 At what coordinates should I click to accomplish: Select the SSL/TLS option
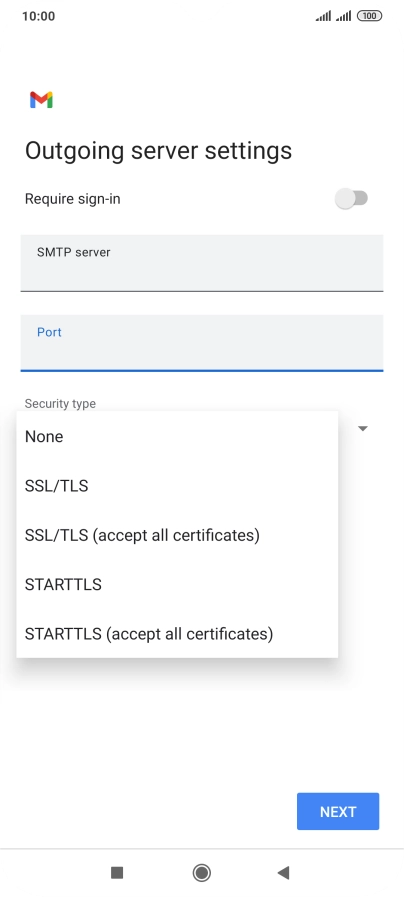point(177,486)
